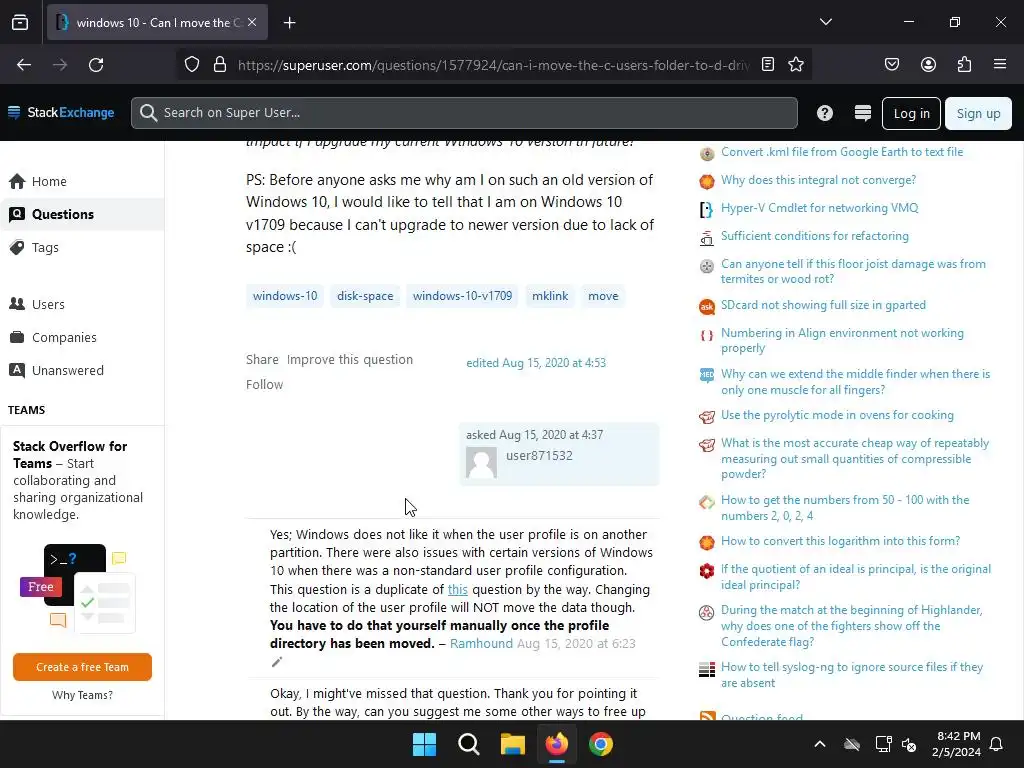Open the Firefox application menu
The image size is (1024, 768).
[x=1000, y=65]
